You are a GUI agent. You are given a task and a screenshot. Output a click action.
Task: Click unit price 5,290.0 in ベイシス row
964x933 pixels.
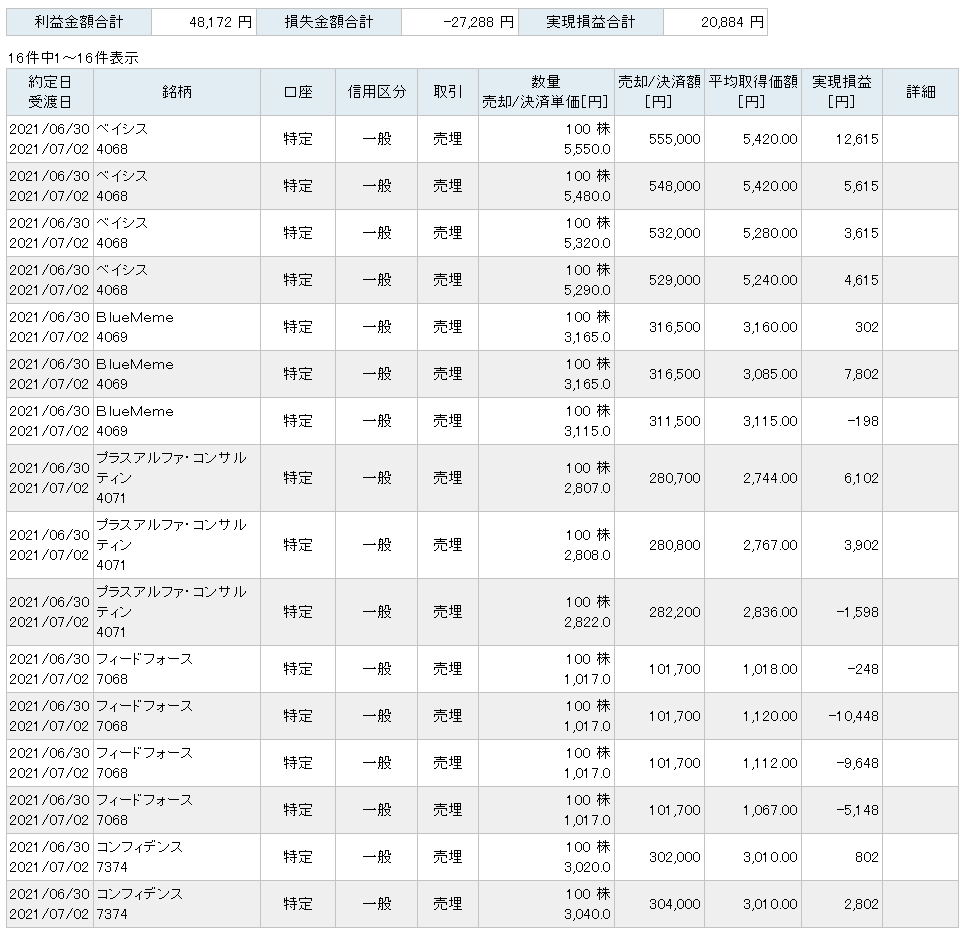[587, 290]
